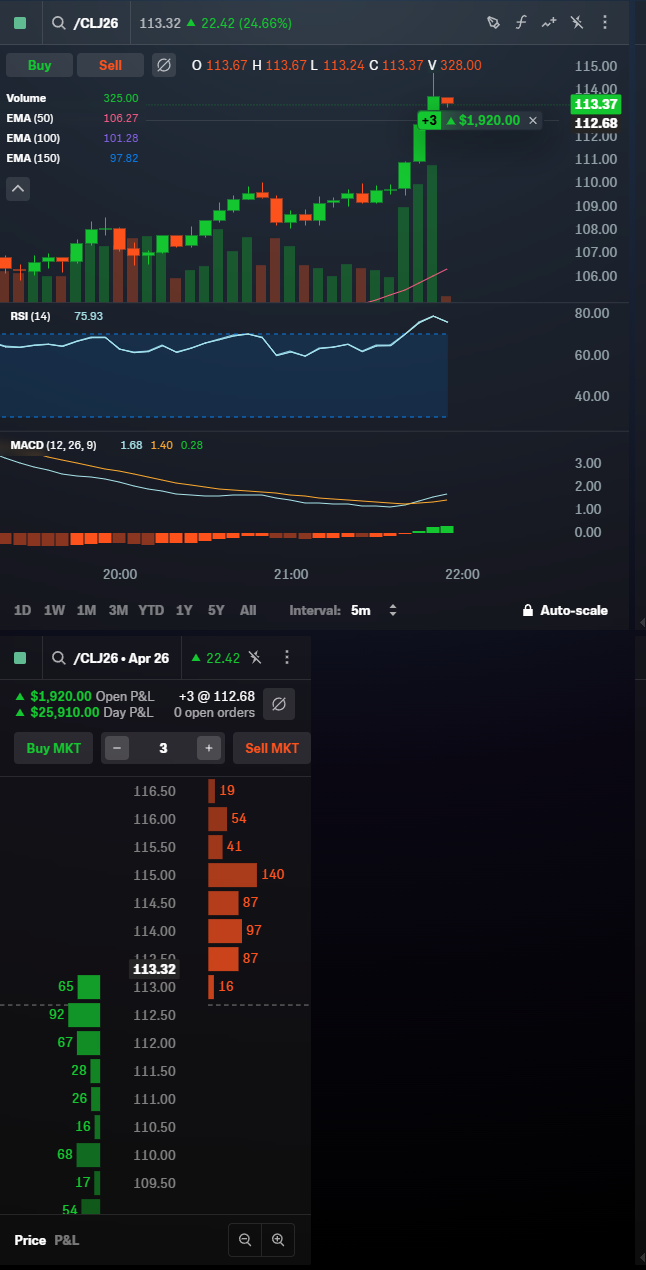Click the $1,920.00 Open P&L value
The image size is (646, 1270).
tap(61, 696)
